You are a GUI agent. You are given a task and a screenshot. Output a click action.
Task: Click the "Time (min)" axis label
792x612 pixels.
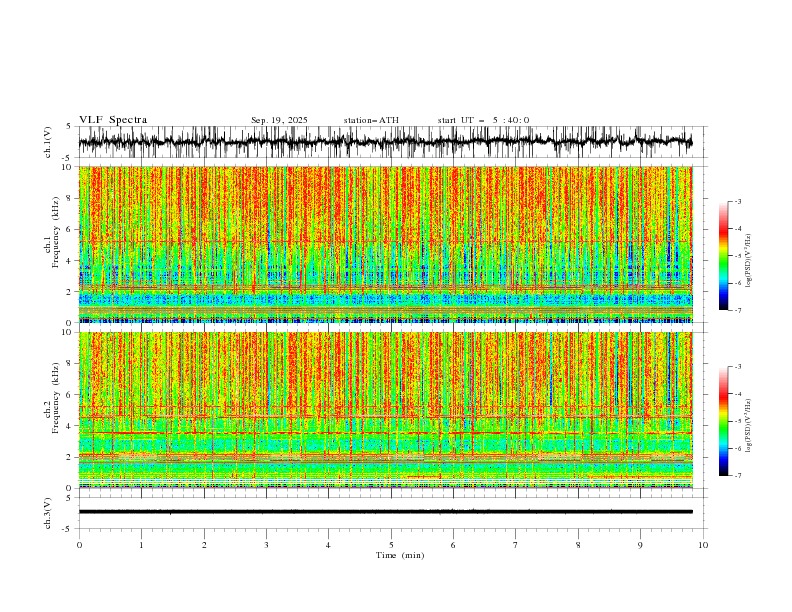tap(400, 555)
